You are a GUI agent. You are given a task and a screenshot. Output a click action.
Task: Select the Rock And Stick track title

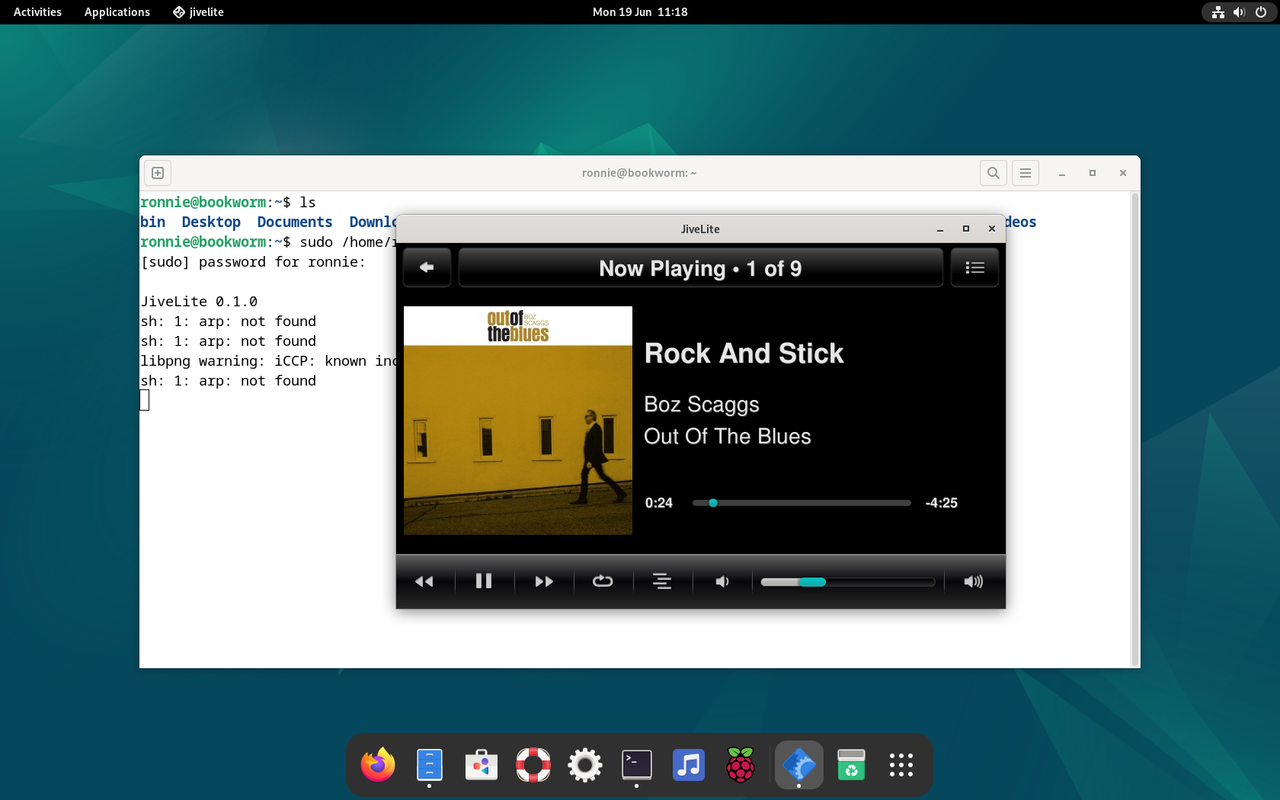pyautogui.click(x=744, y=353)
